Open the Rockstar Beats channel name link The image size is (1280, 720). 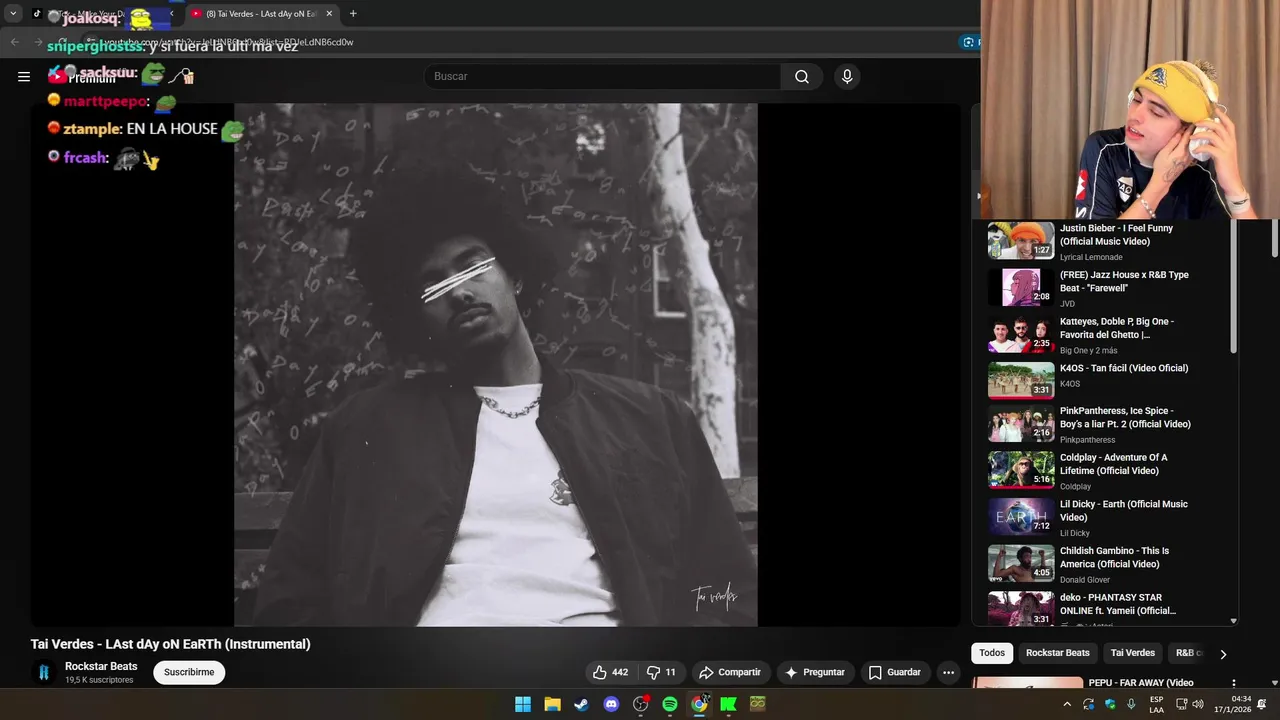pos(101,666)
